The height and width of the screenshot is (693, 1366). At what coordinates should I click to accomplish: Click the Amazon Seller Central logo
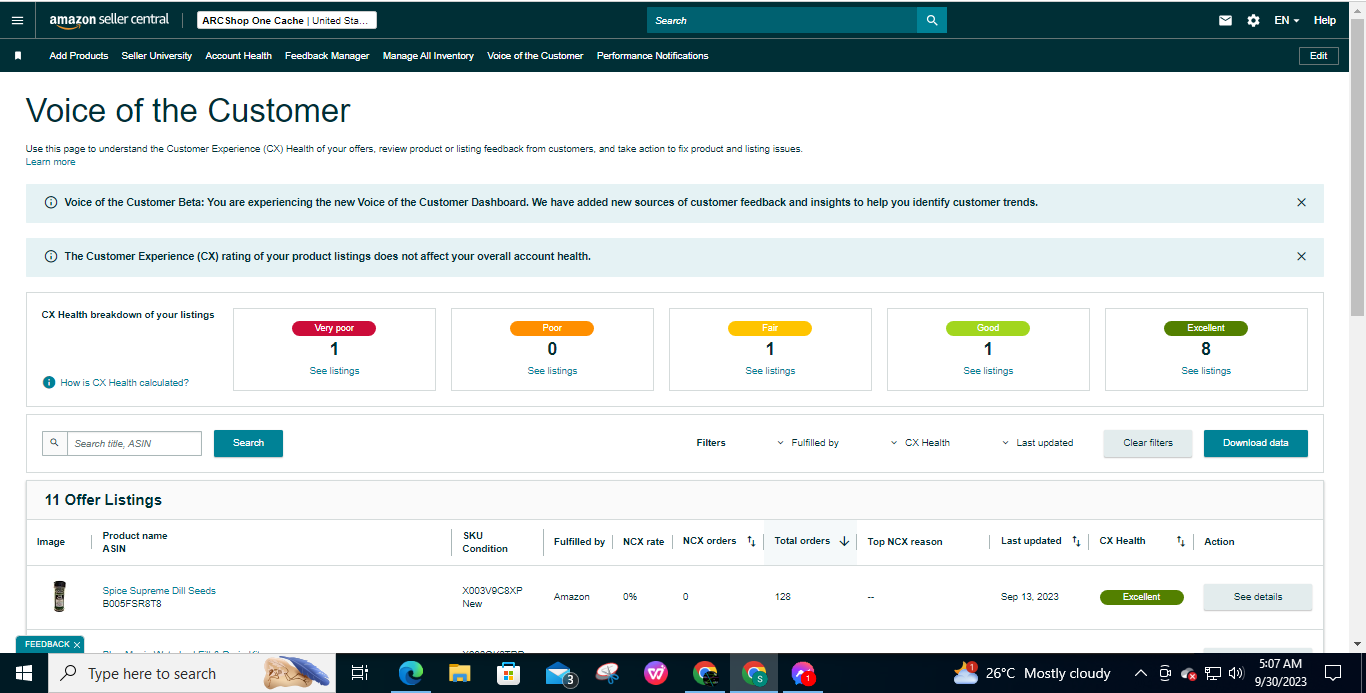[x=109, y=20]
